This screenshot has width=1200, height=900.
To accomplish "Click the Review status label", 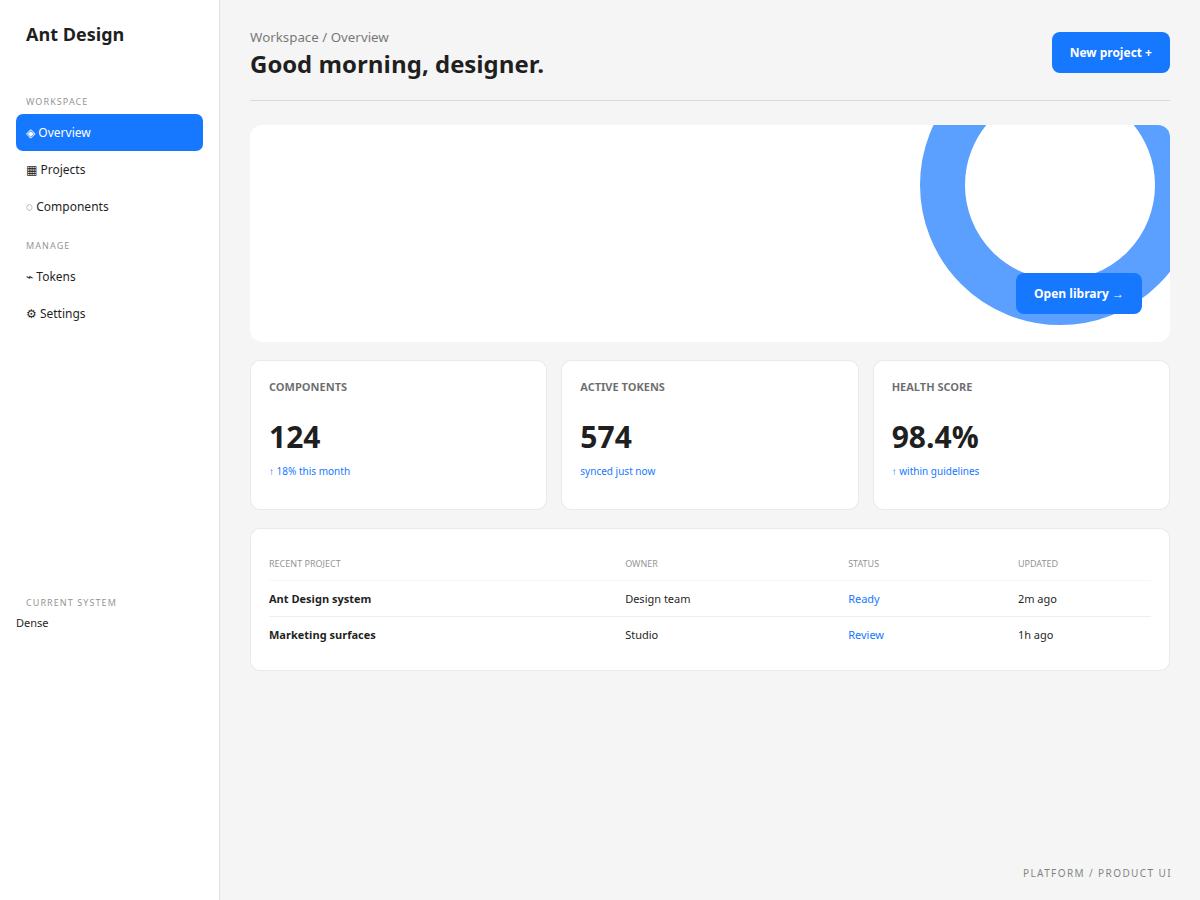I will (x=866, y=635).
